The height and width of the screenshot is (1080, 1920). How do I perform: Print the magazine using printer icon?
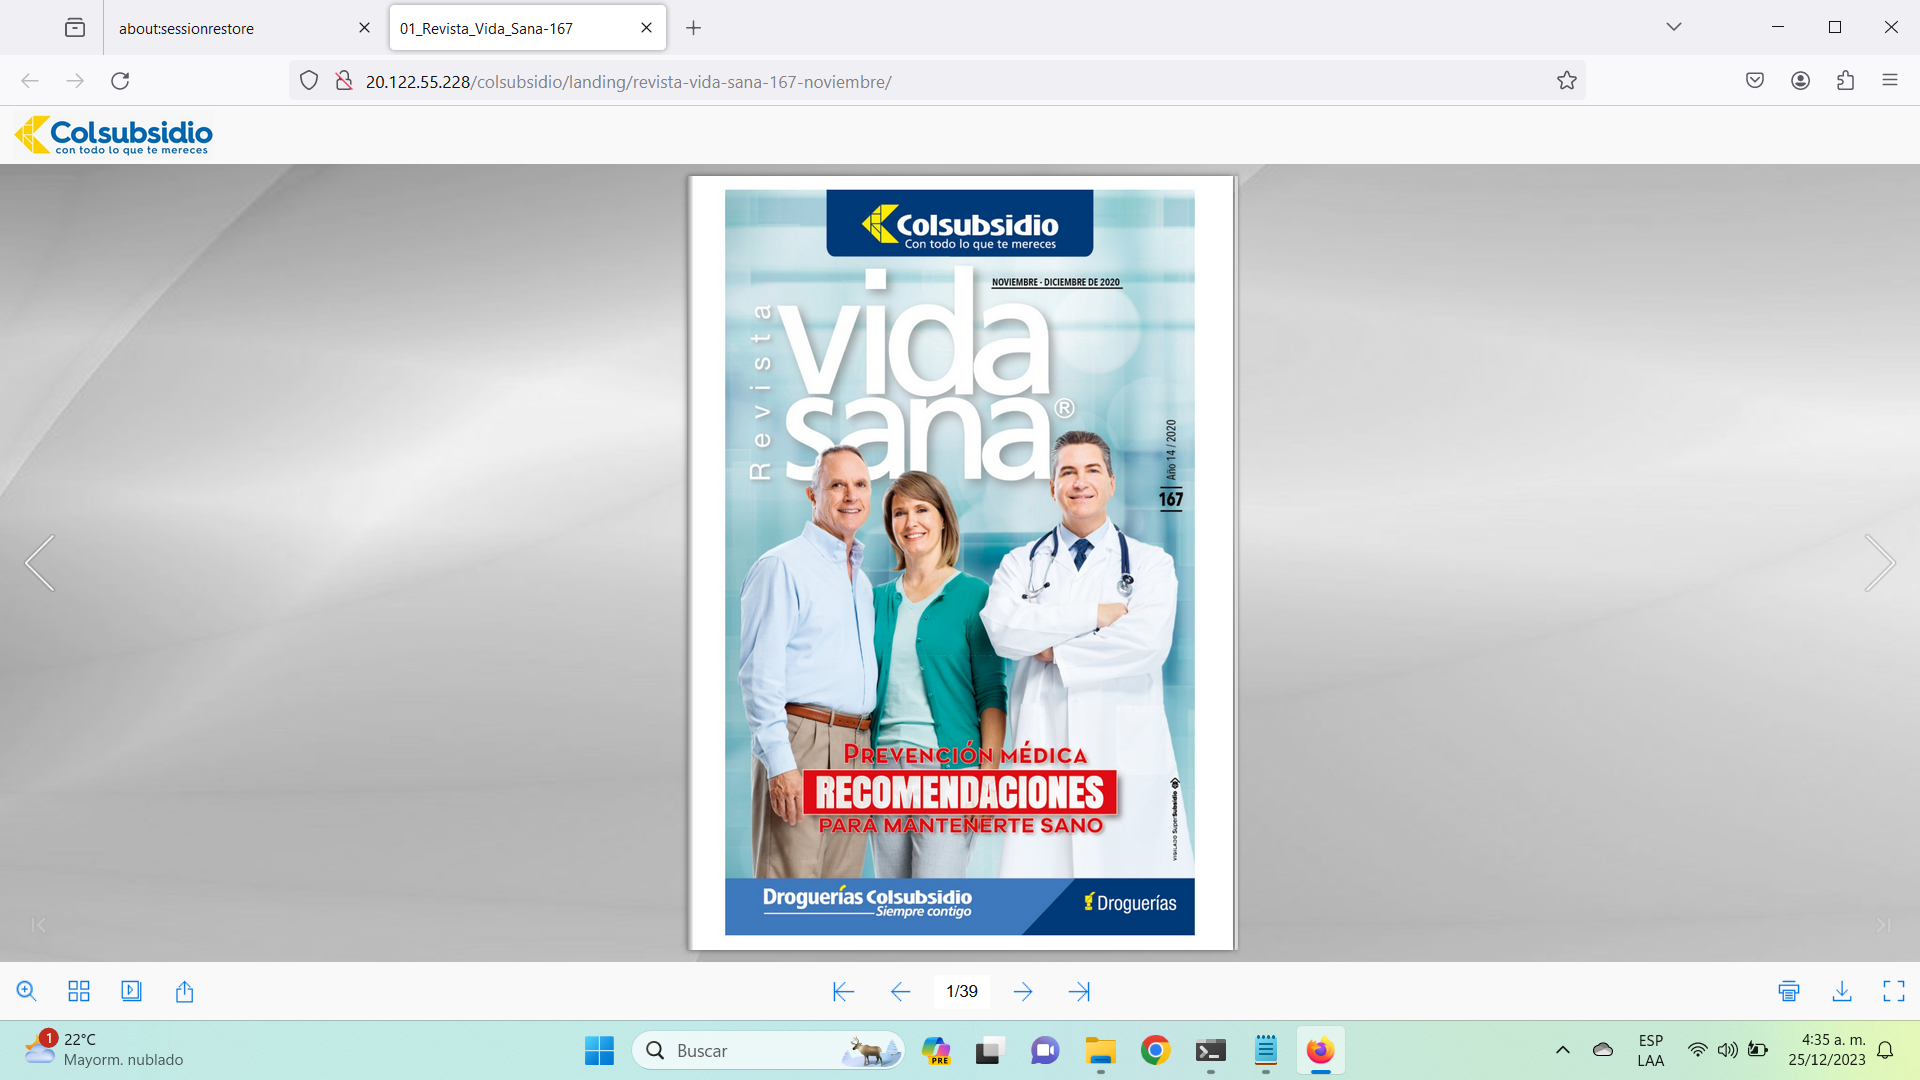tap(1789, 991)
